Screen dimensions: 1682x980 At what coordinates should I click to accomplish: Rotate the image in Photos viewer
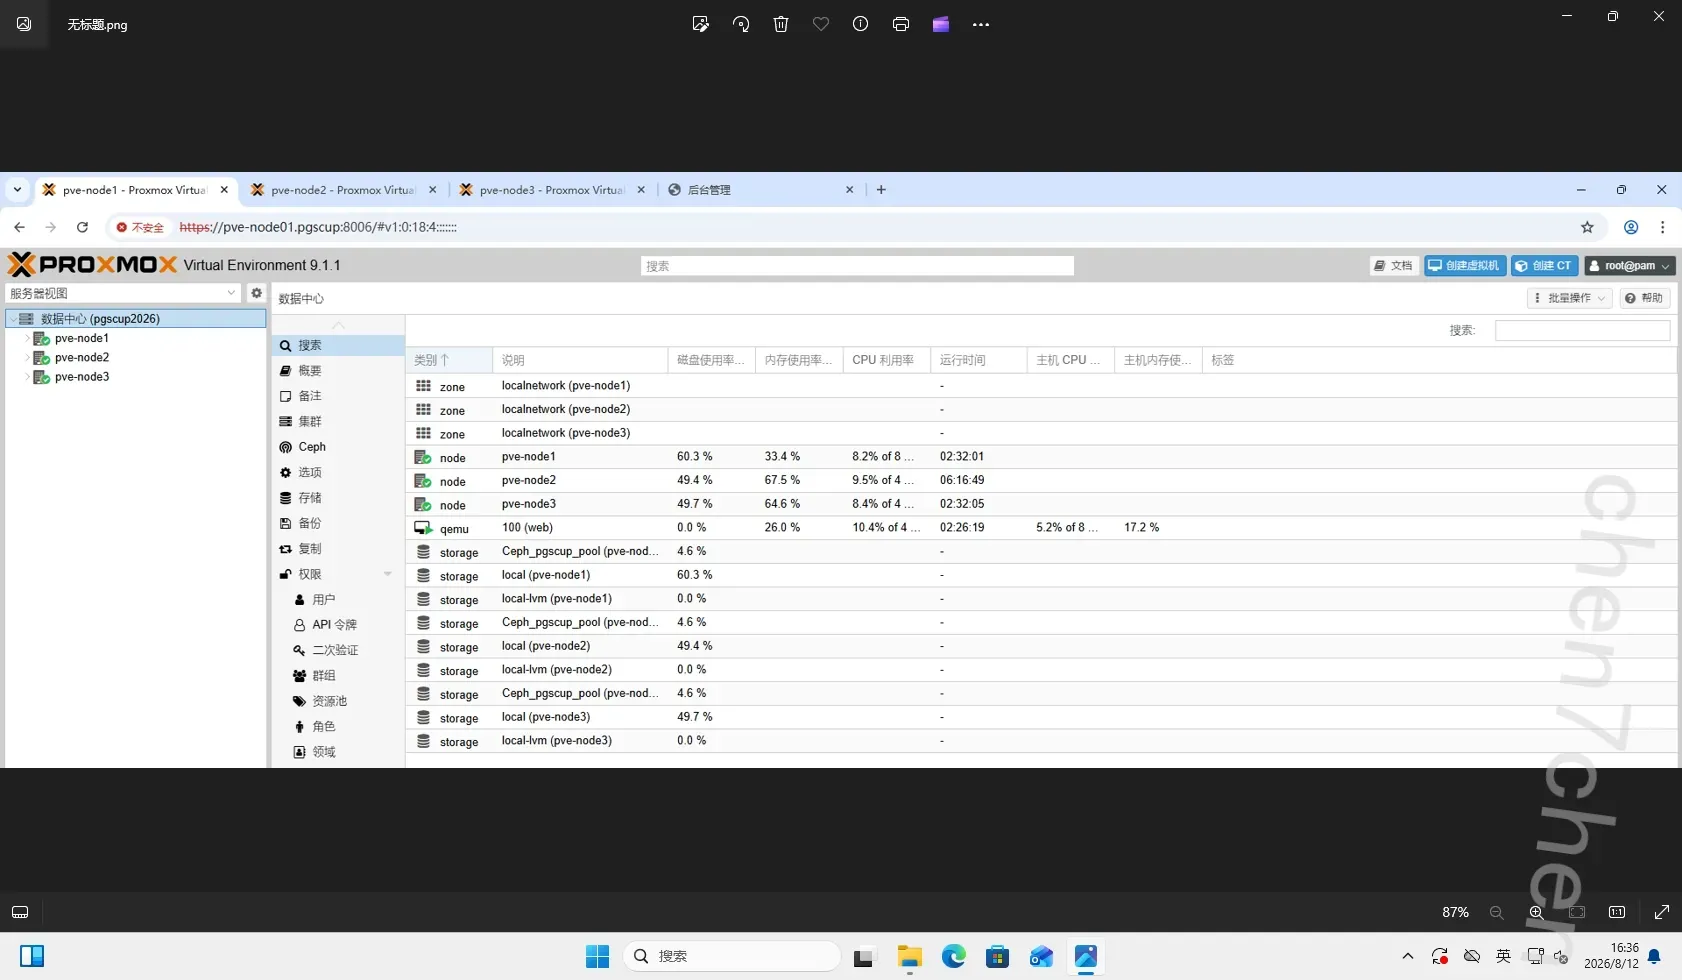[x=741, y=24]
